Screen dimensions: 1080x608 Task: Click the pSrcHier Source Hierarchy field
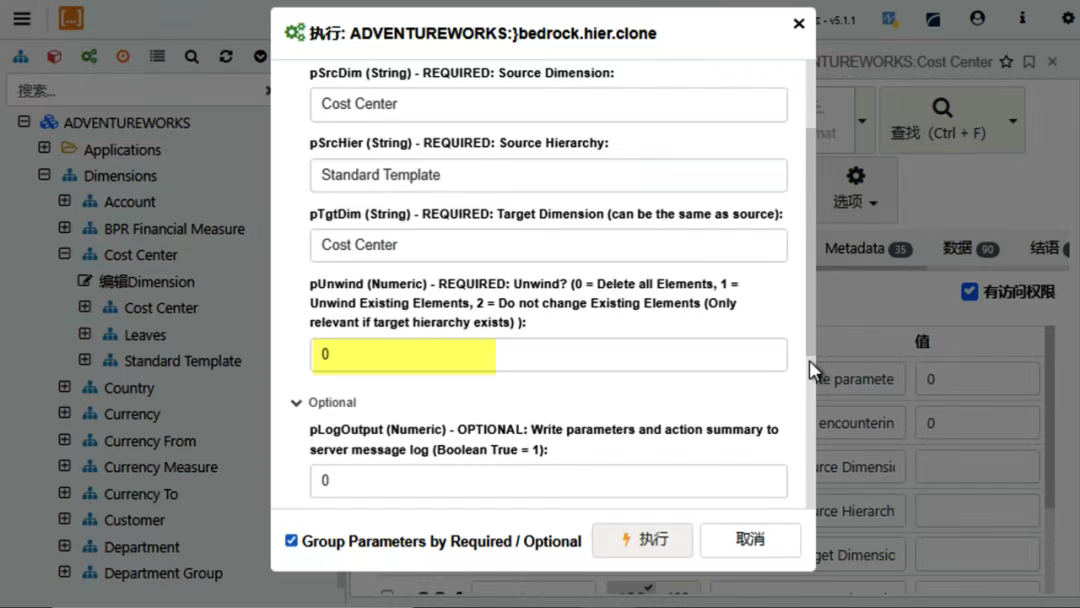pyautogui.click(x=548, y=176)
